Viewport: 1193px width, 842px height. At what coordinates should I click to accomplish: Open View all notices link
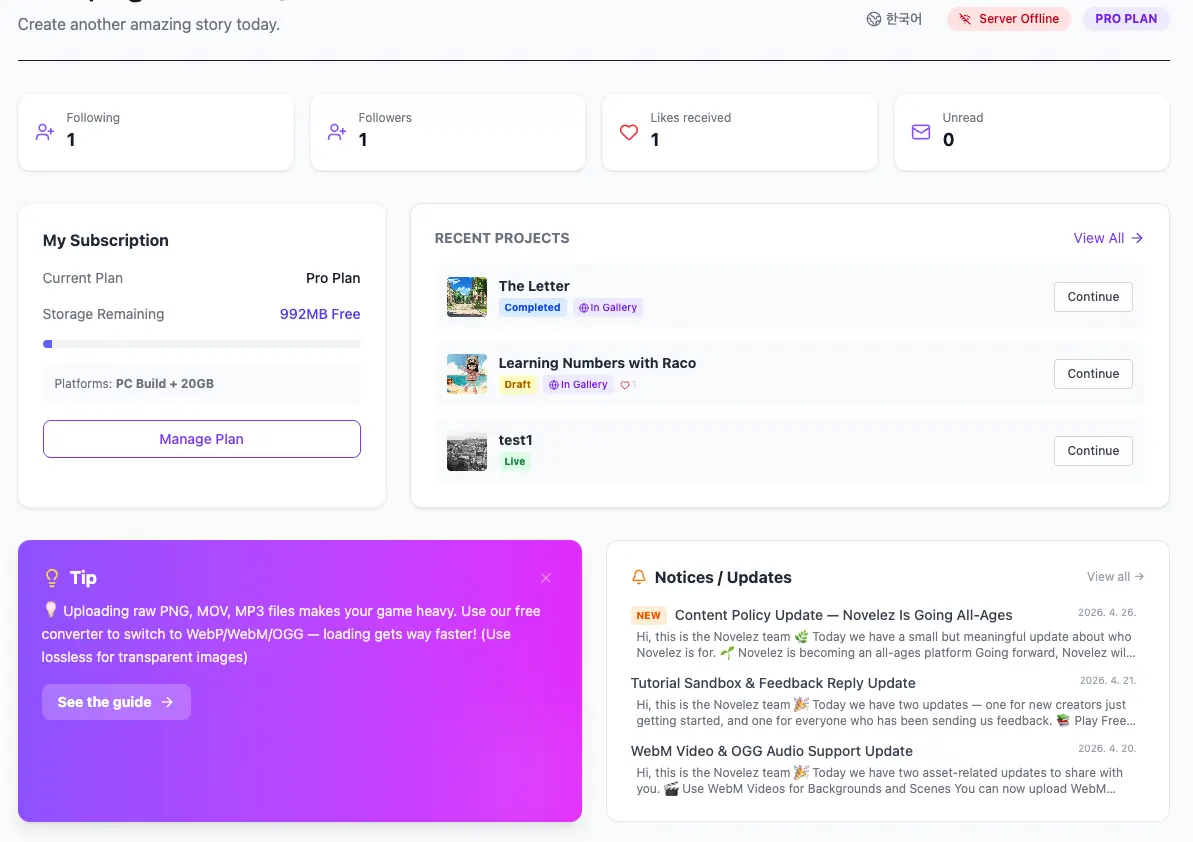point(1115,577)
